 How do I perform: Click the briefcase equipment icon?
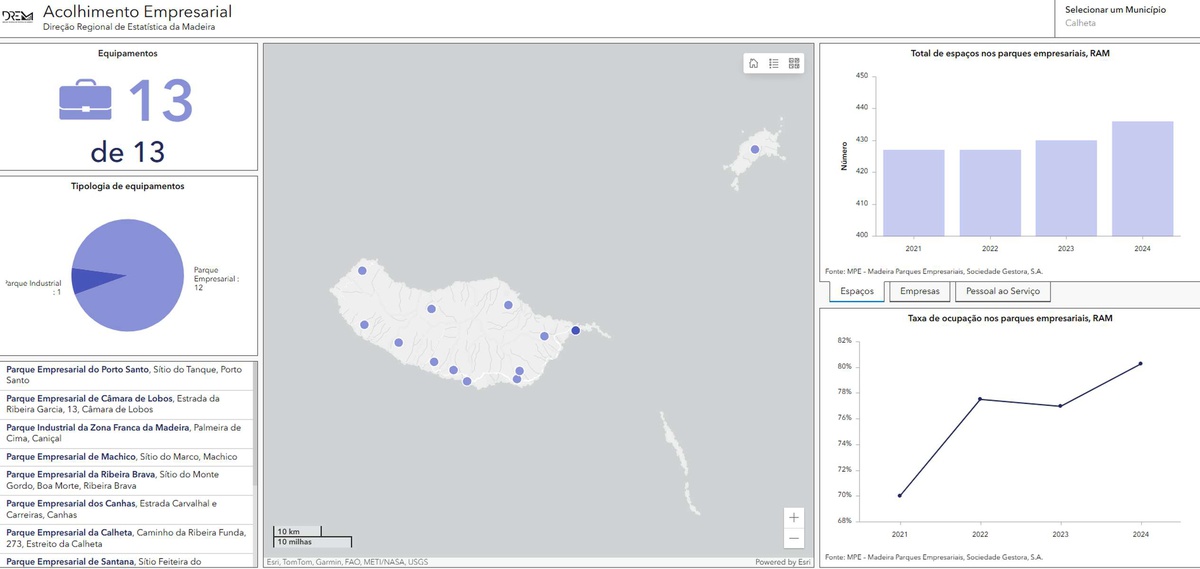(85, 101)
